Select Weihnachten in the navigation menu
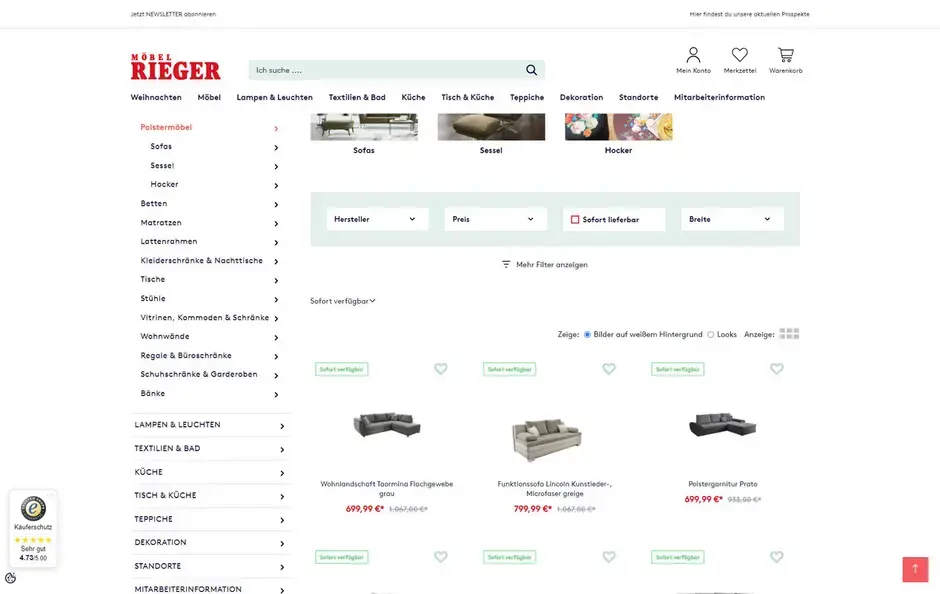 tap(156, 97)
